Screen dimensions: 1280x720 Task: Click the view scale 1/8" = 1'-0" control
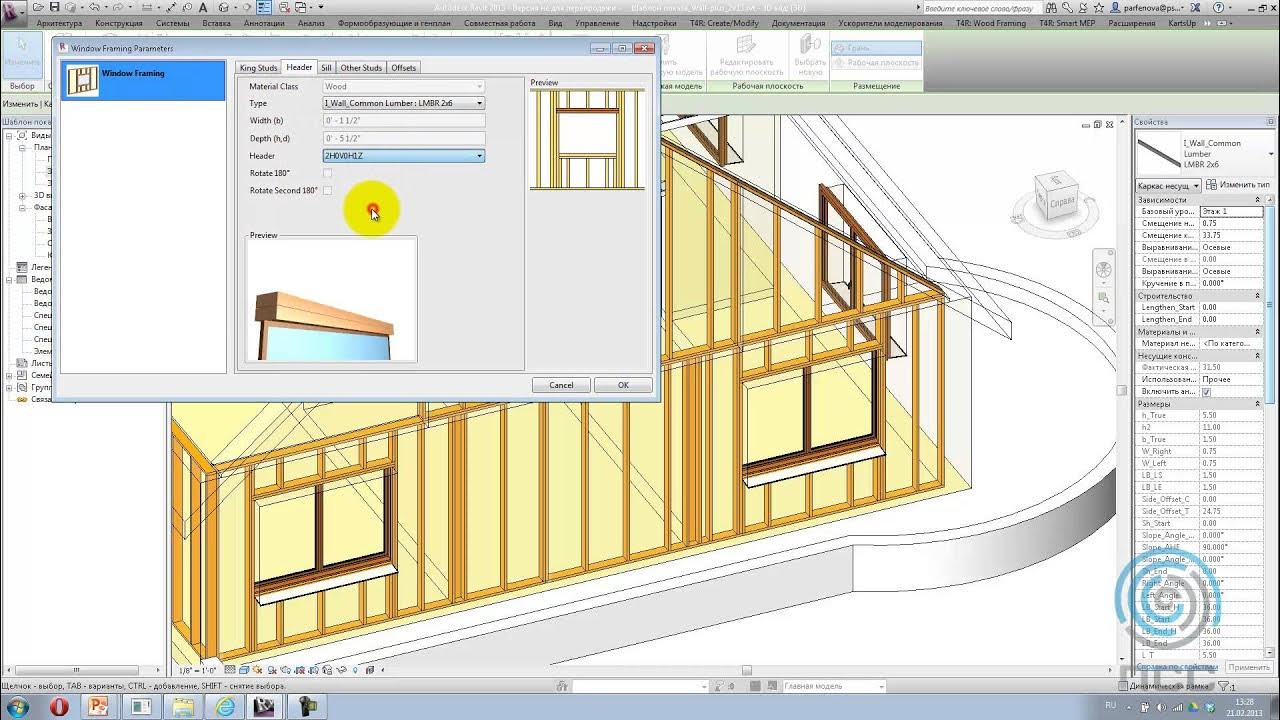tap(197, 670)
